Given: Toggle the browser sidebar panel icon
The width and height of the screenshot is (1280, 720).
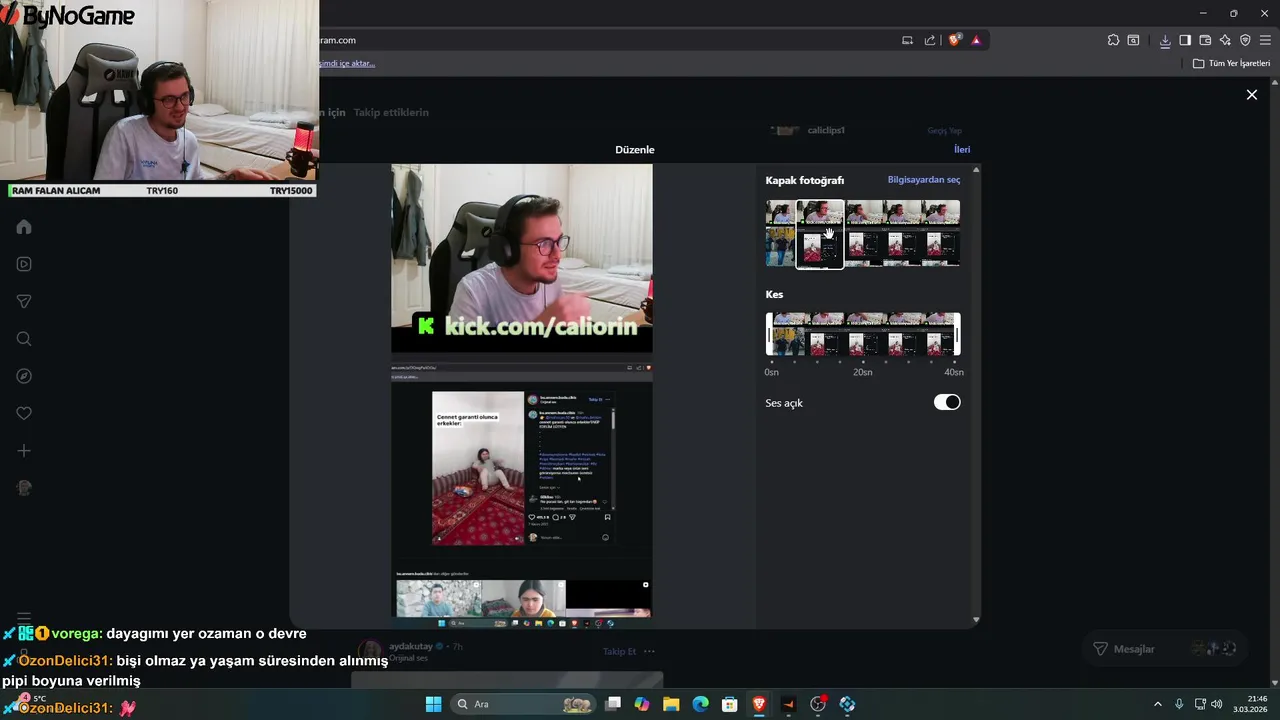Looking at the screenshot, I should point(1185,40).
